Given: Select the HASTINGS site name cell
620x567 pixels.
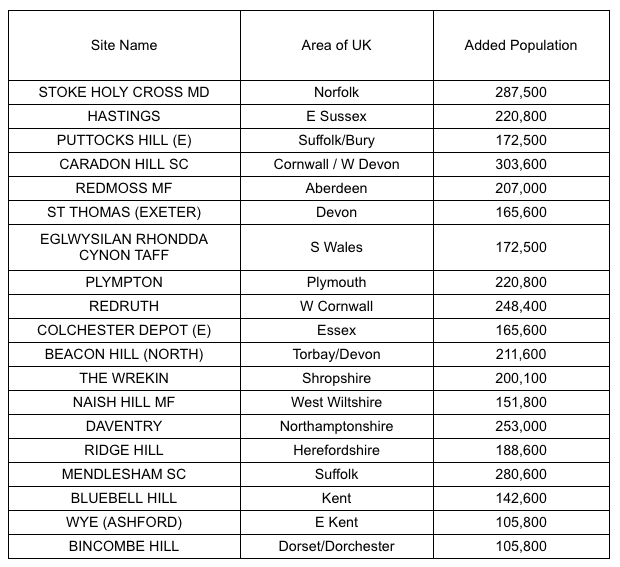Looking at the screenshot, I should coord(124,117).
